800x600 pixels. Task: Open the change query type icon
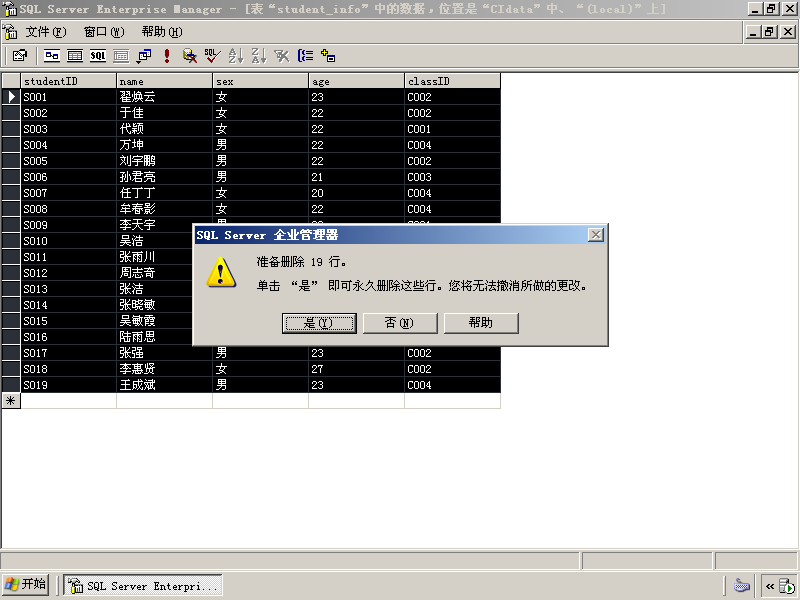pyautogui.click(x=144, y=56)
